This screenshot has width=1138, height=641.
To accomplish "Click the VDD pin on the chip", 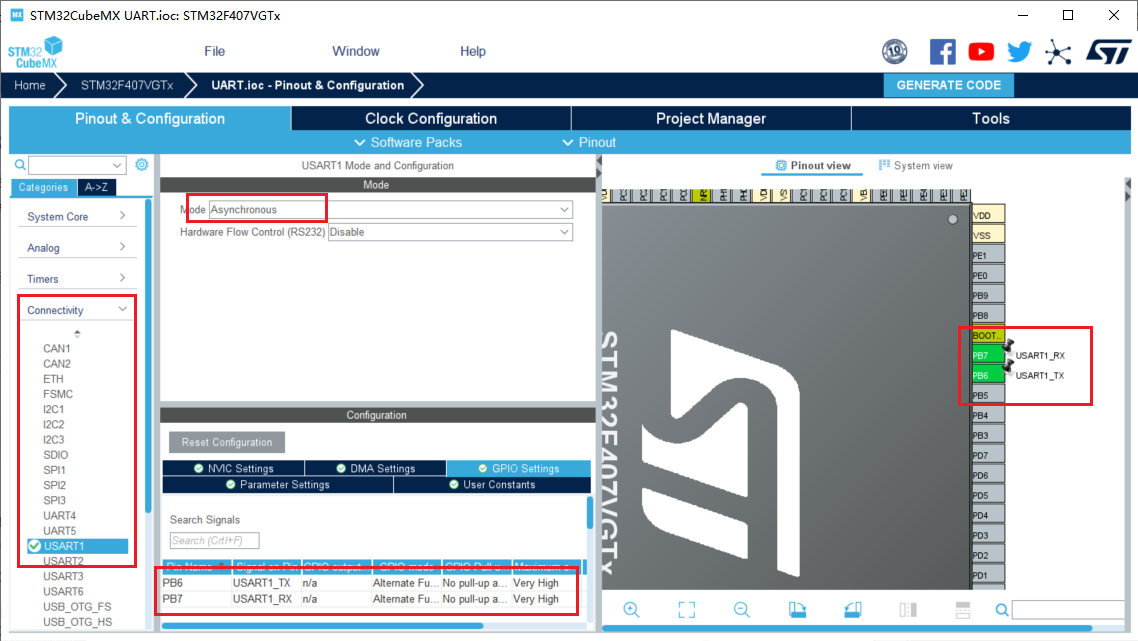I will [988, 215].
